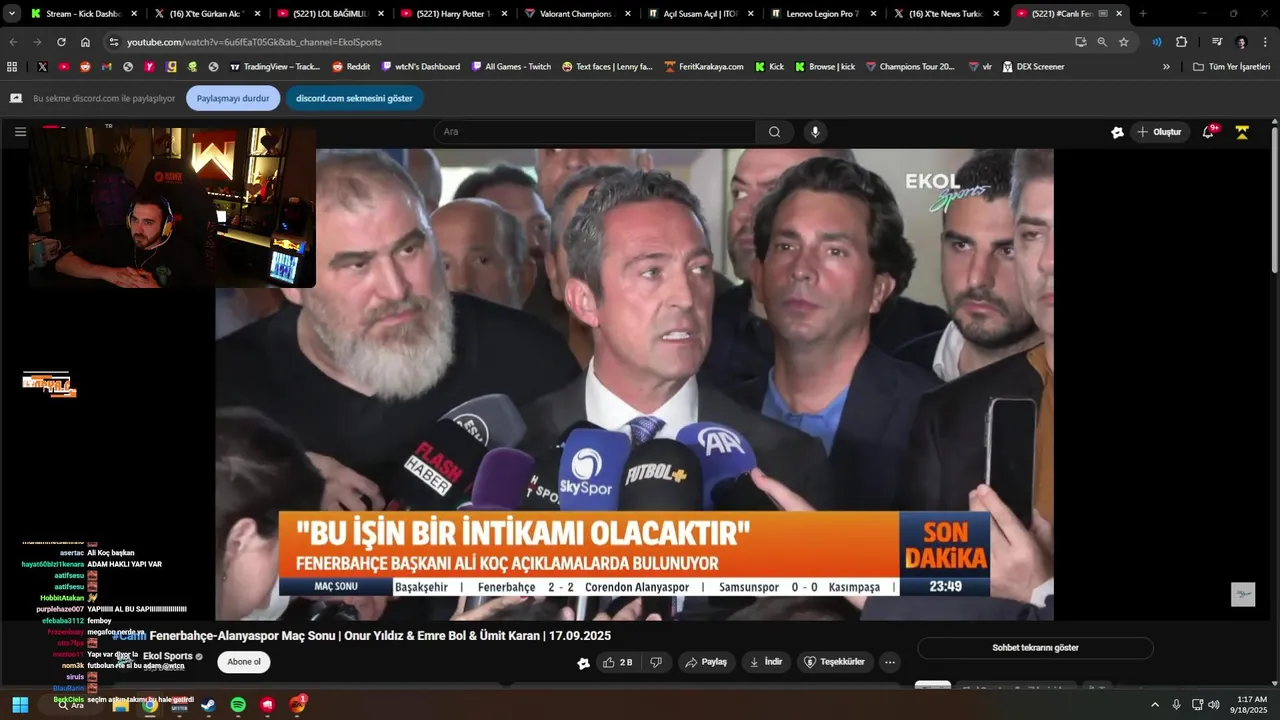Open the Chrome extensions puzzle icon
Image resolution: width=1280 pixels, height=720 pixels.
tap(1181, 42)
